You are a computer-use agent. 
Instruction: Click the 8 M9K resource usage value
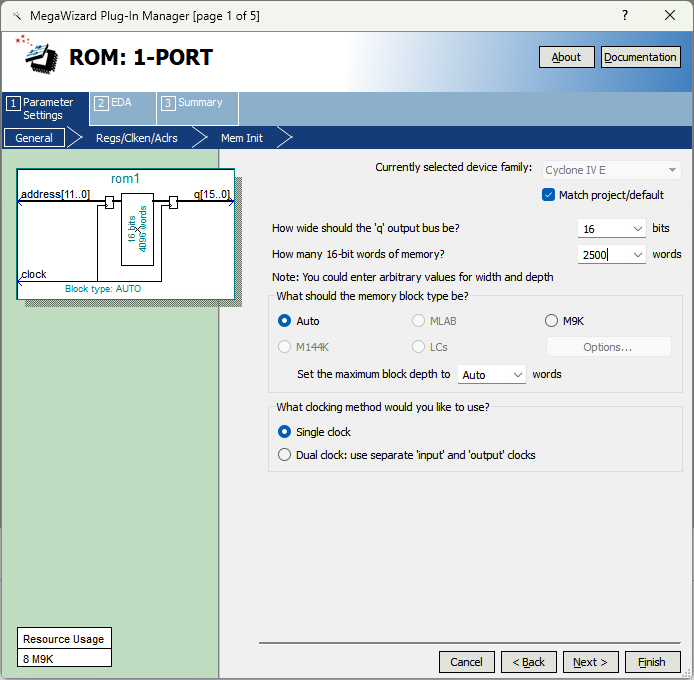click(38, 659)
